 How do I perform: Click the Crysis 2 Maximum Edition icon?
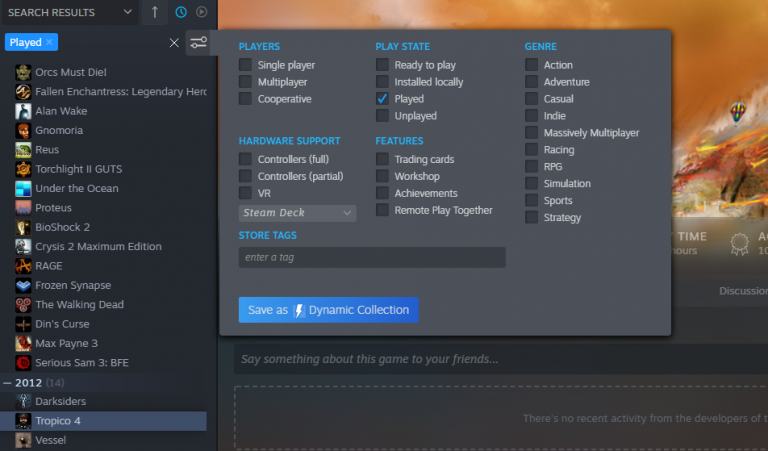click(23, 247)
